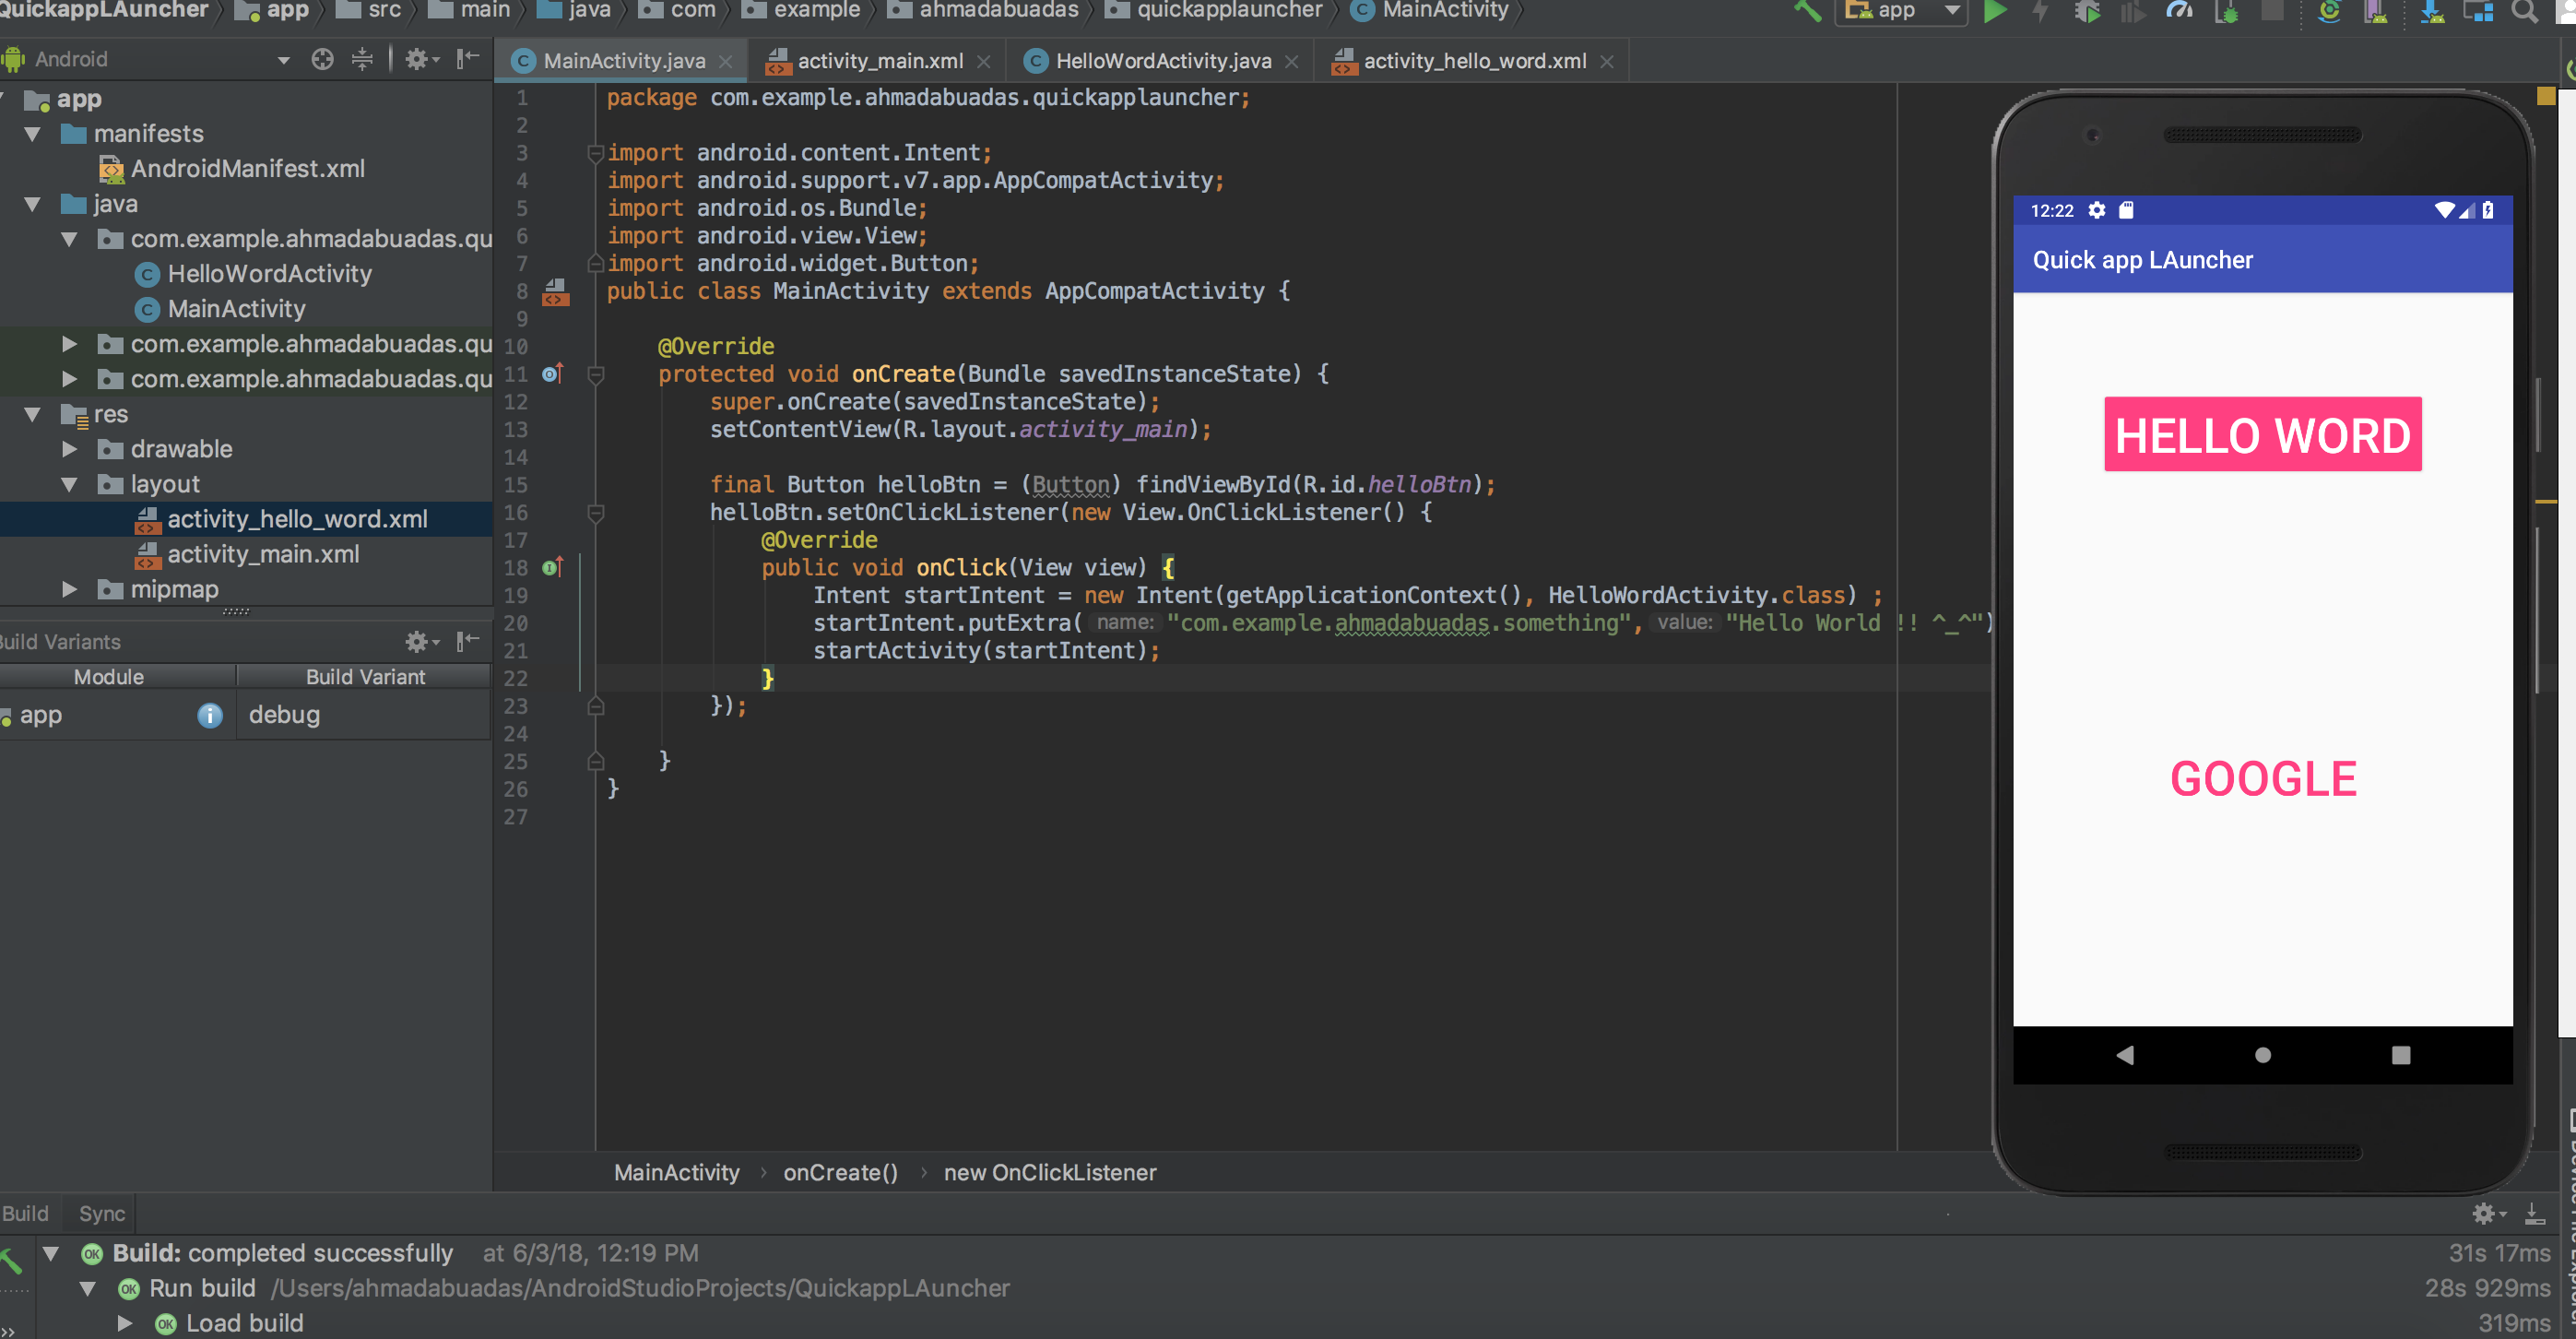Image resolution: width=2576 pixels, height=1339 pixels.
Task: Open the Profiler with the speedometer icon
Action: [x=2180, y=14]
